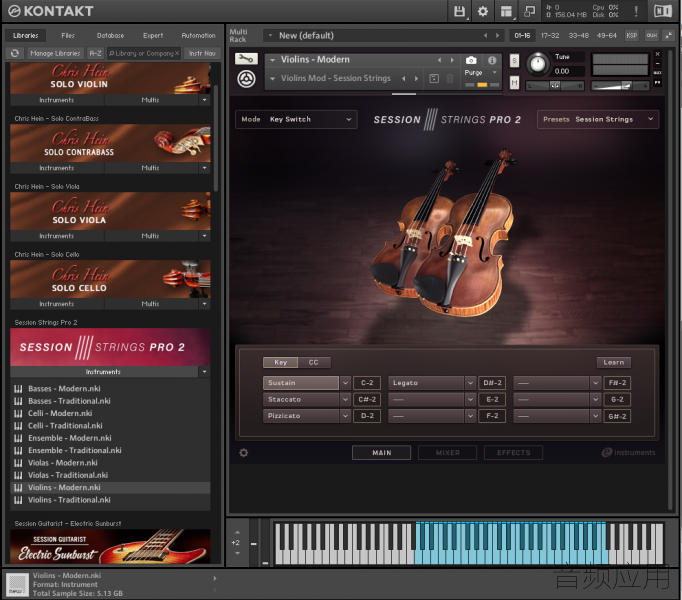This screenshot has height=600, width=682.
Task: Open Presets Session Strings dropdown
Action: (598, 119)
